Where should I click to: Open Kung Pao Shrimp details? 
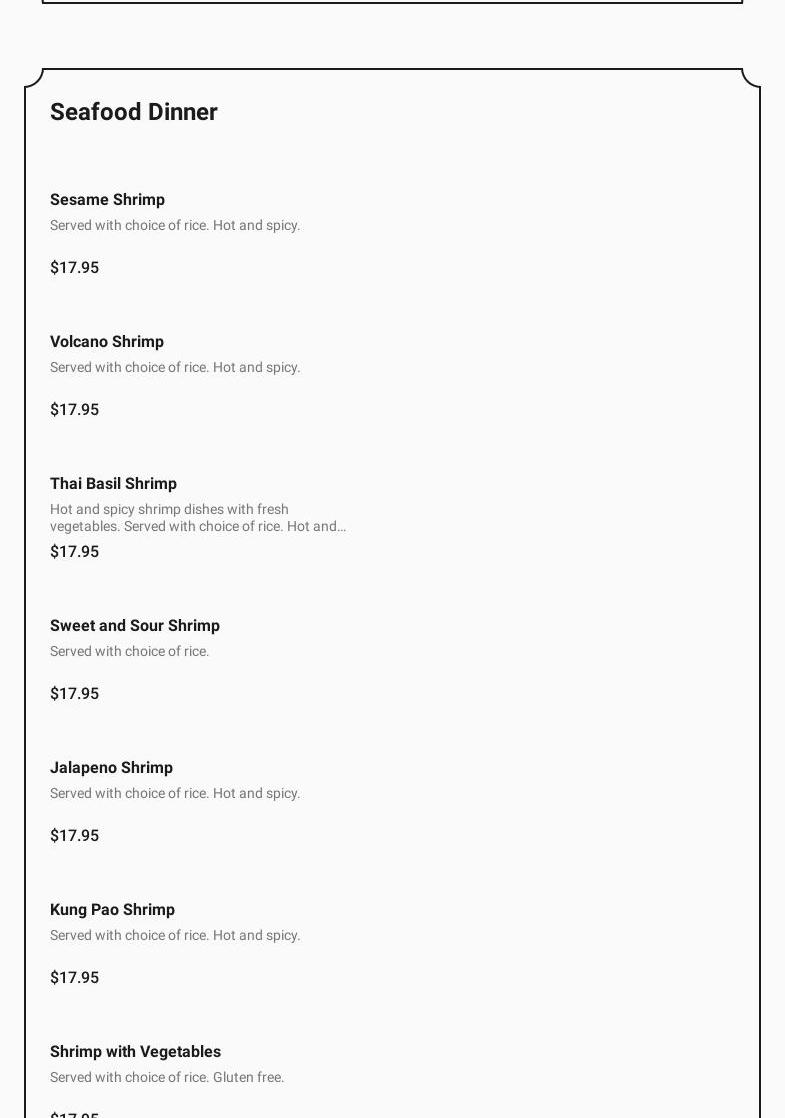pyautogui.click(x=112, y=910)
